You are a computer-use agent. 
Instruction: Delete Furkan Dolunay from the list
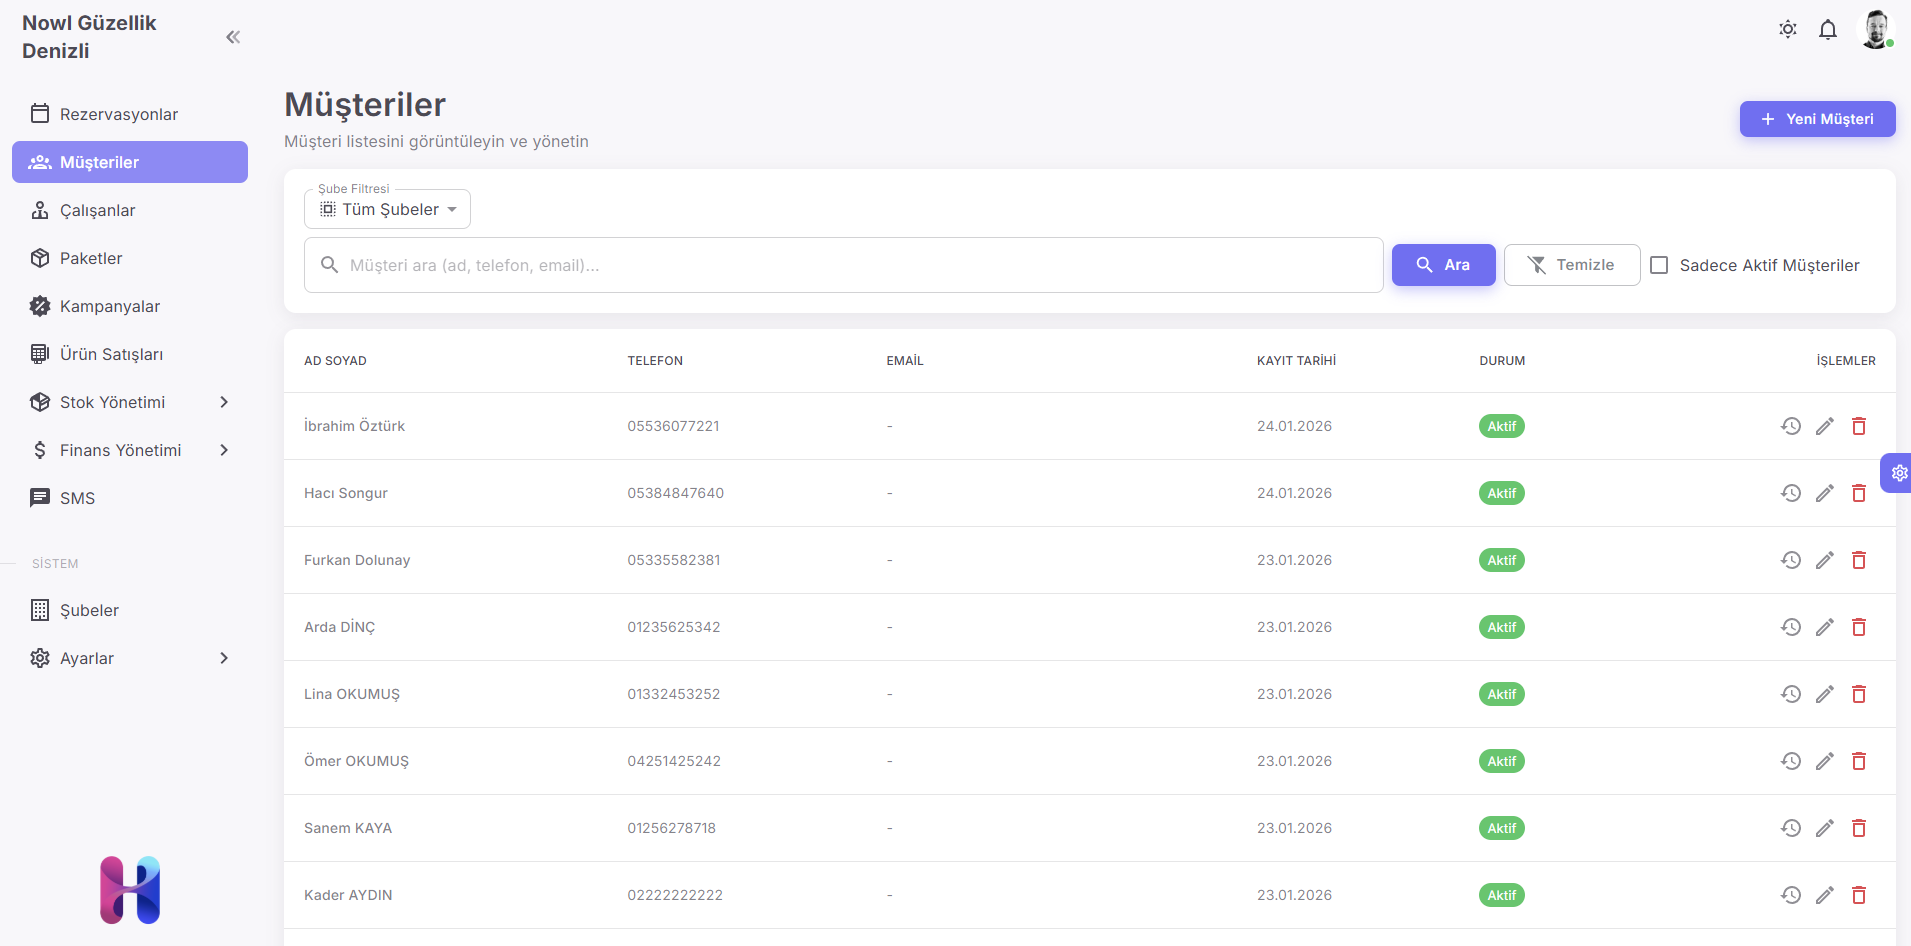tap(1858, 560)
